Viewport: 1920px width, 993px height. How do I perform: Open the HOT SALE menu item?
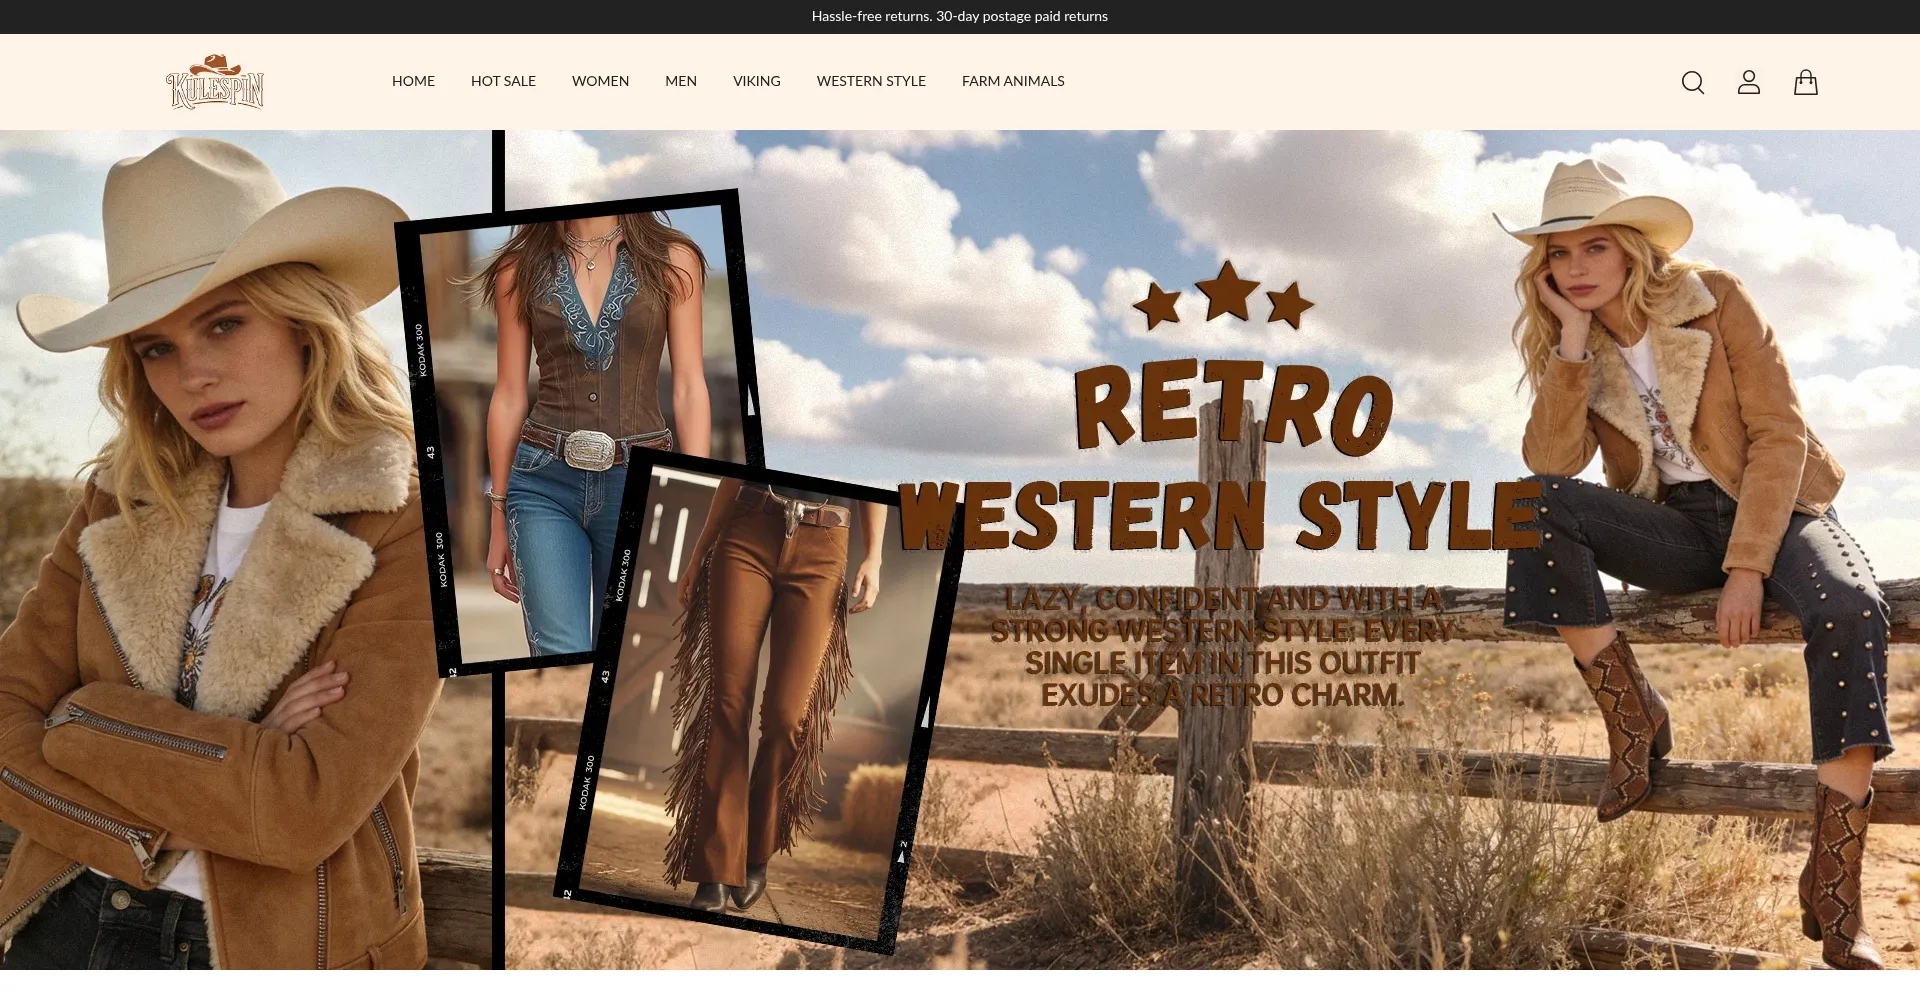pyautogui.click(x=503, y=81)
